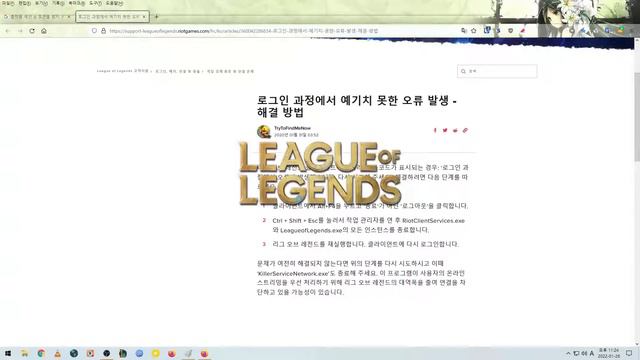Screen dimensions: 640x360
Task: Open File Explorer from the taskbar
Action: [24, 353]
